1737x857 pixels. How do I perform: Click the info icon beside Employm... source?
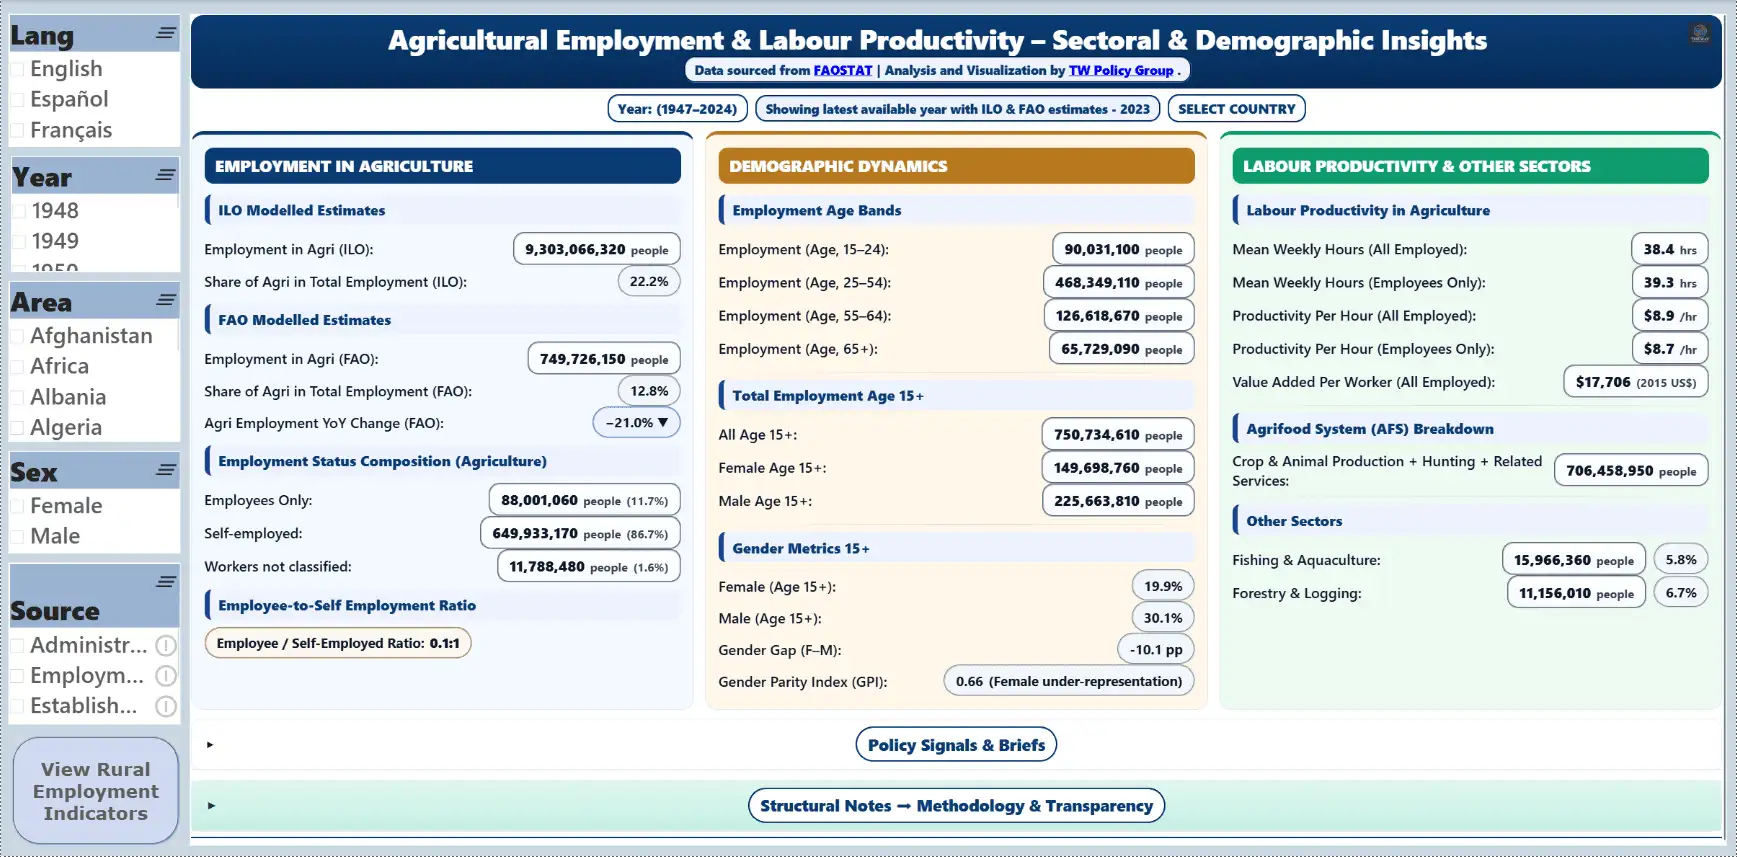pos(166,676)
